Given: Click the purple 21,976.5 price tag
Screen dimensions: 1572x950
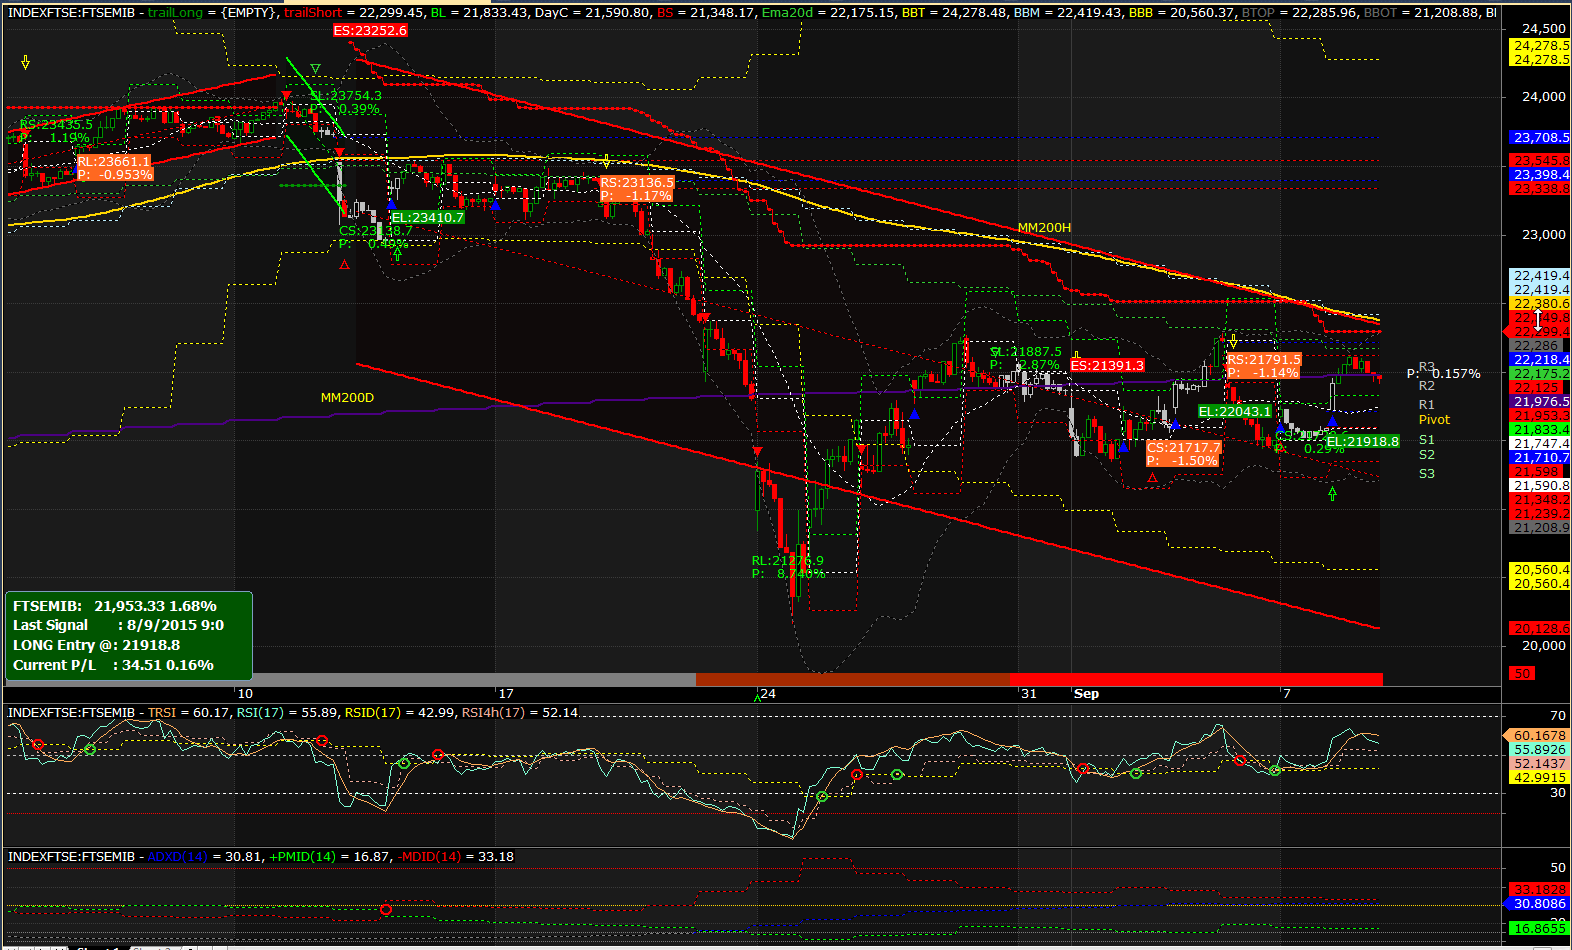Looking at the screenshot, I should [x=1540, y=402].
